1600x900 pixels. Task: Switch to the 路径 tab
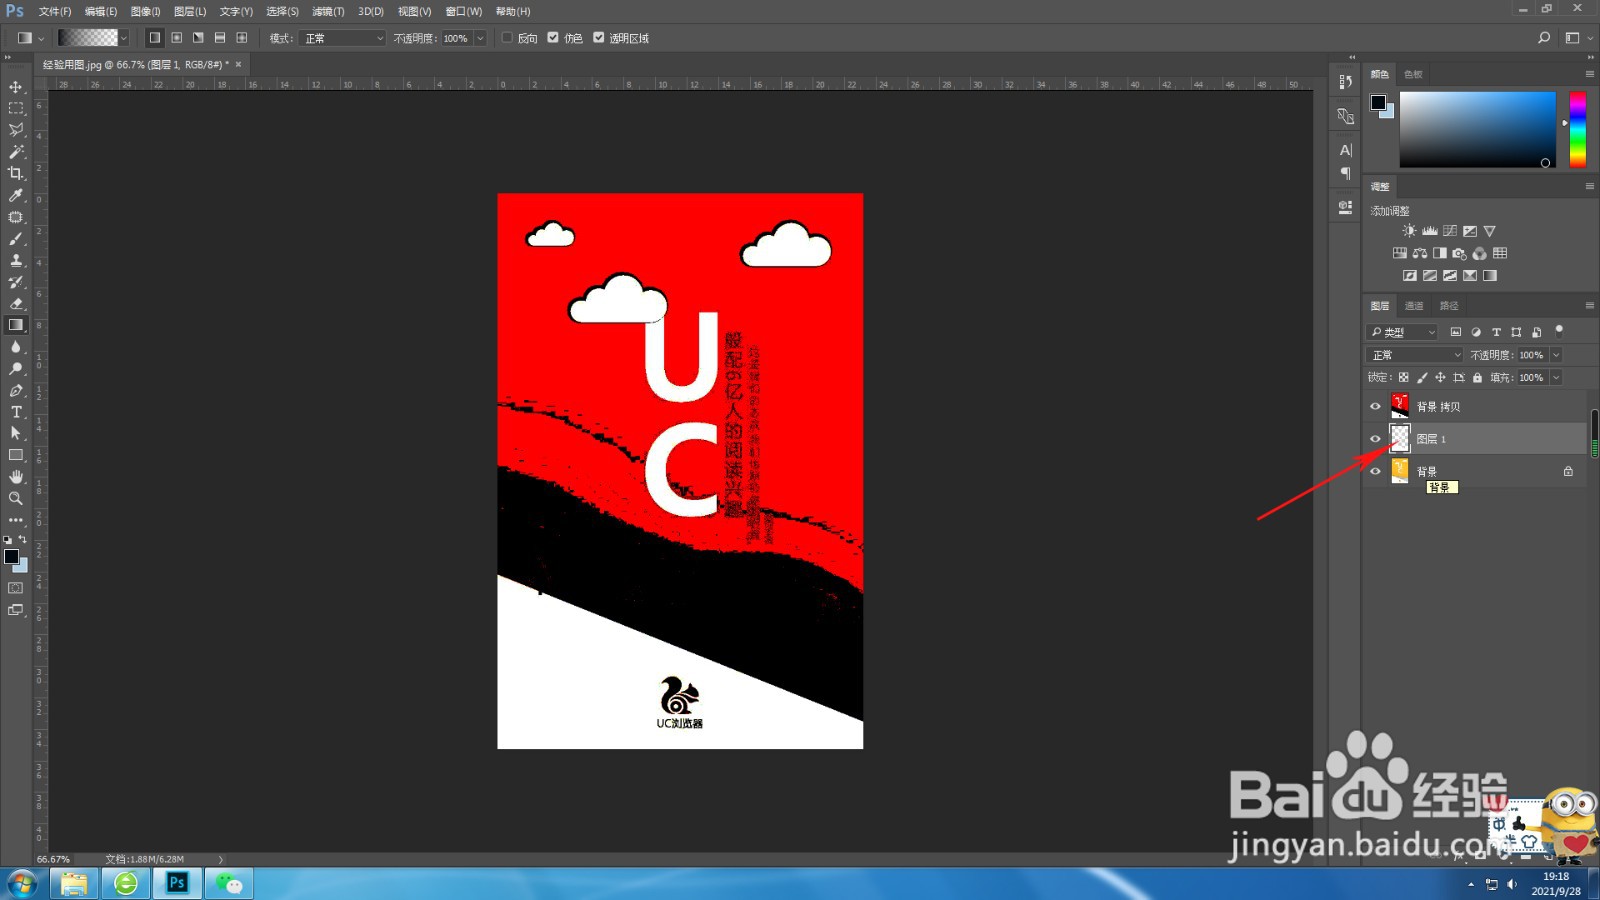(1449, 306)
